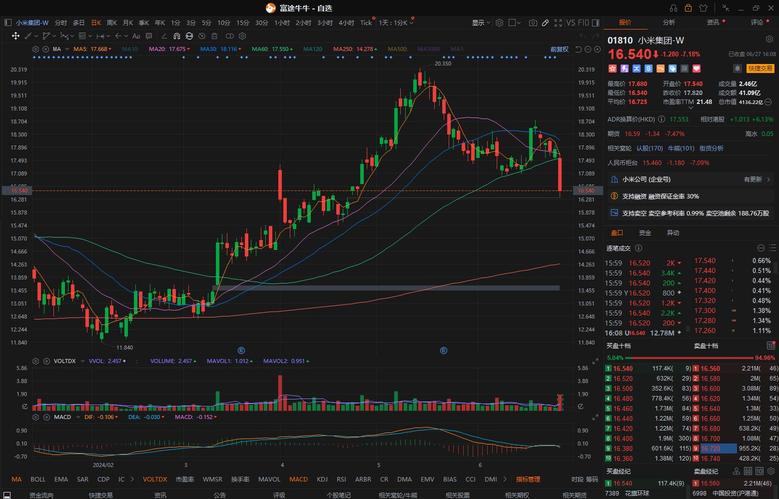The image size is (779, 499).
Task: Open VS compare stocks tool
Action: point(570,23)
